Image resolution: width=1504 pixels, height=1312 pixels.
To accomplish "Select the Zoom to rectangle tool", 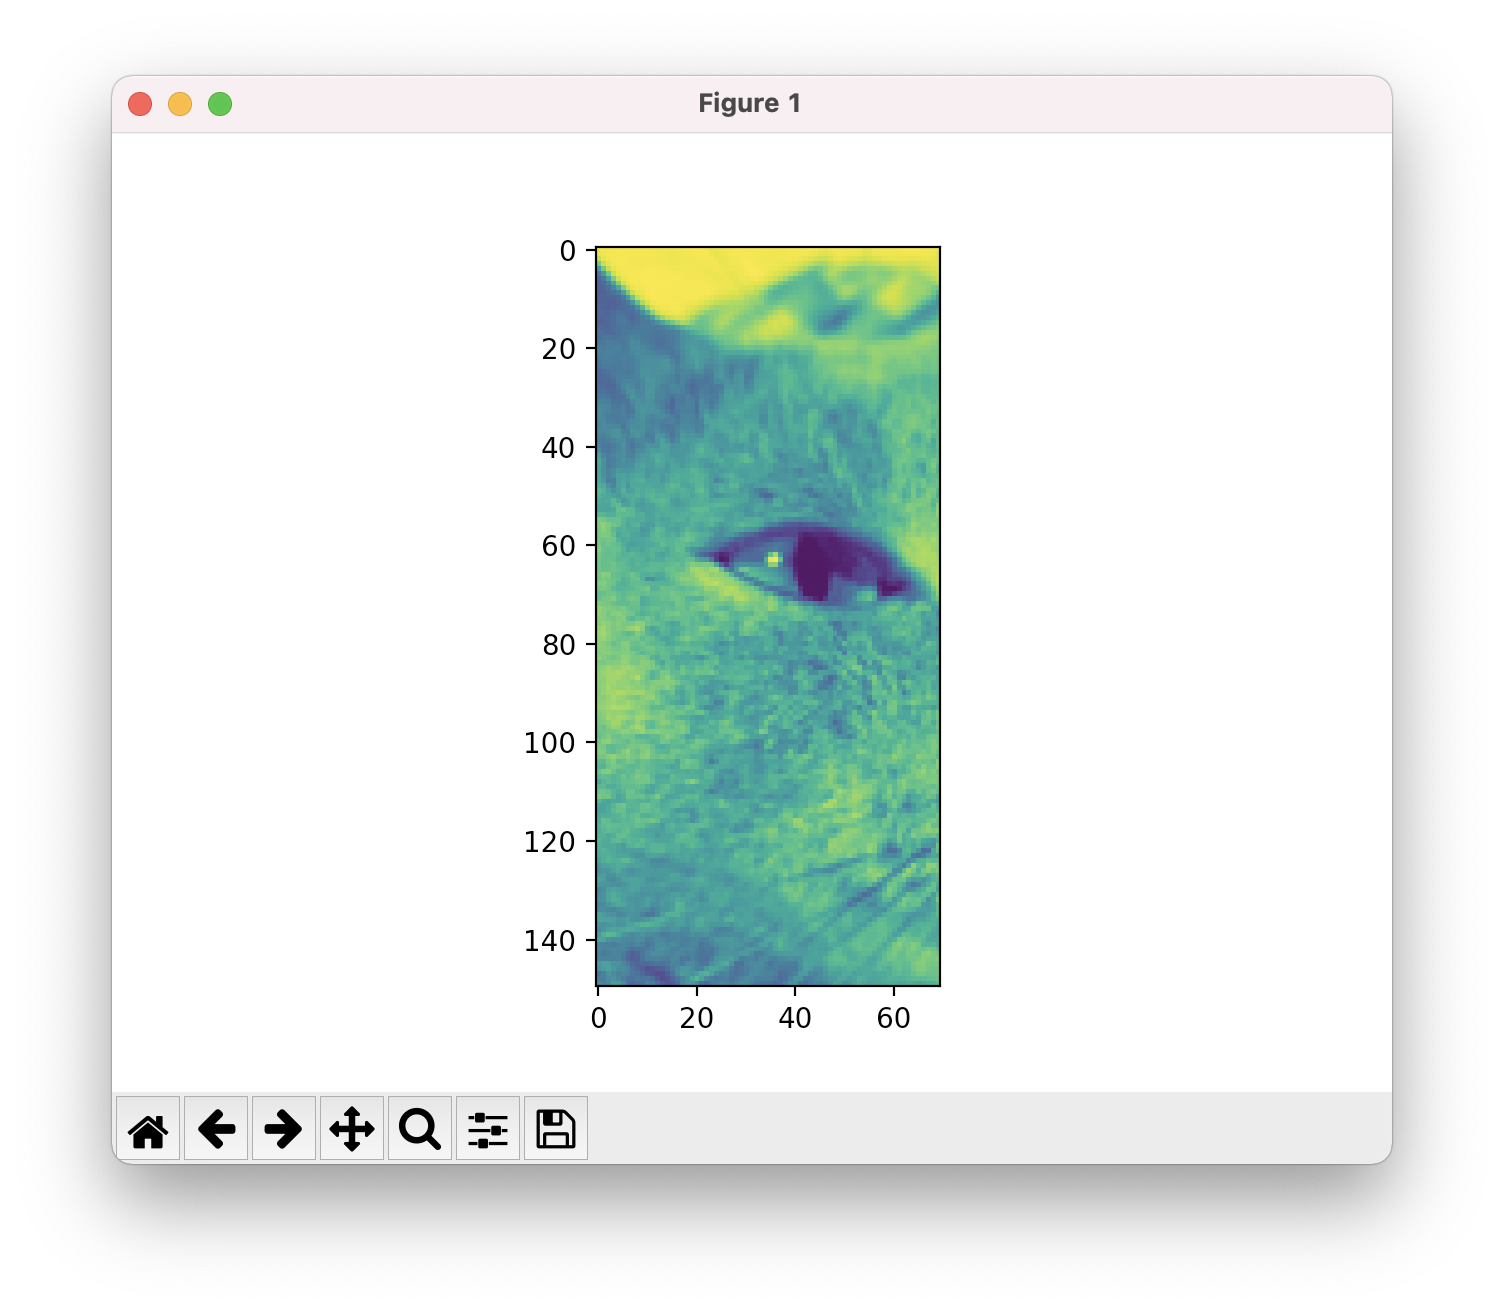I will 420,1129.
